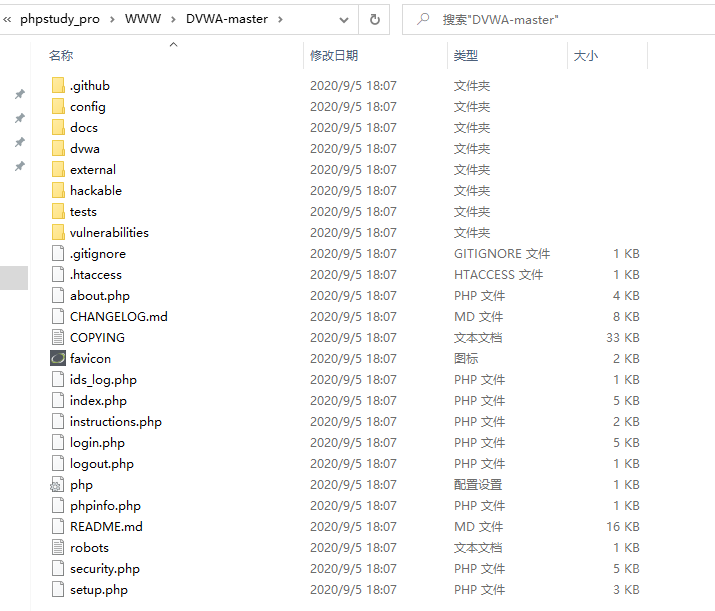Viewport: 715px width, 611px height.
Task: Show hidden parent path via double chevron
Action: [x=7, y=19]
